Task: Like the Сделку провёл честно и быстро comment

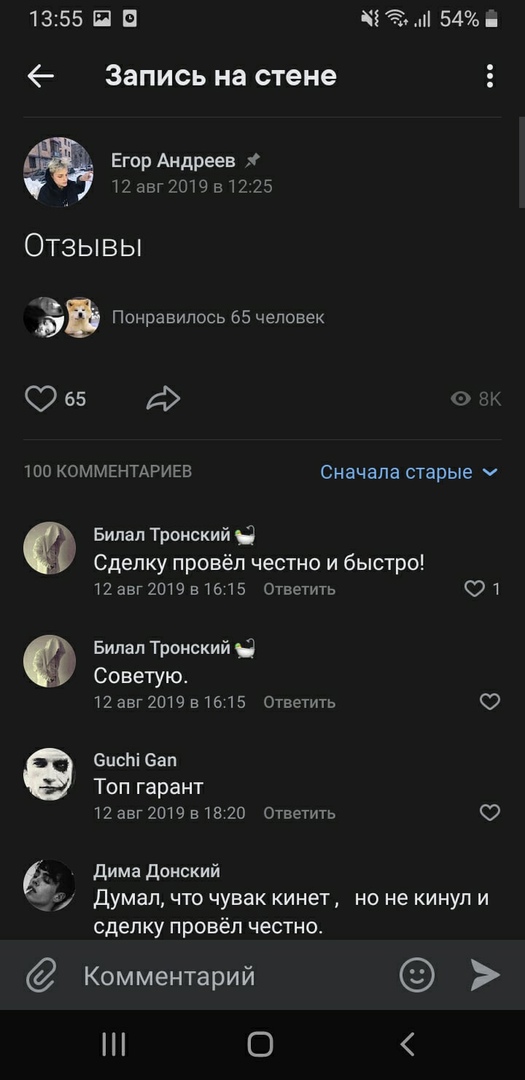Action: (x=475, y=589)
